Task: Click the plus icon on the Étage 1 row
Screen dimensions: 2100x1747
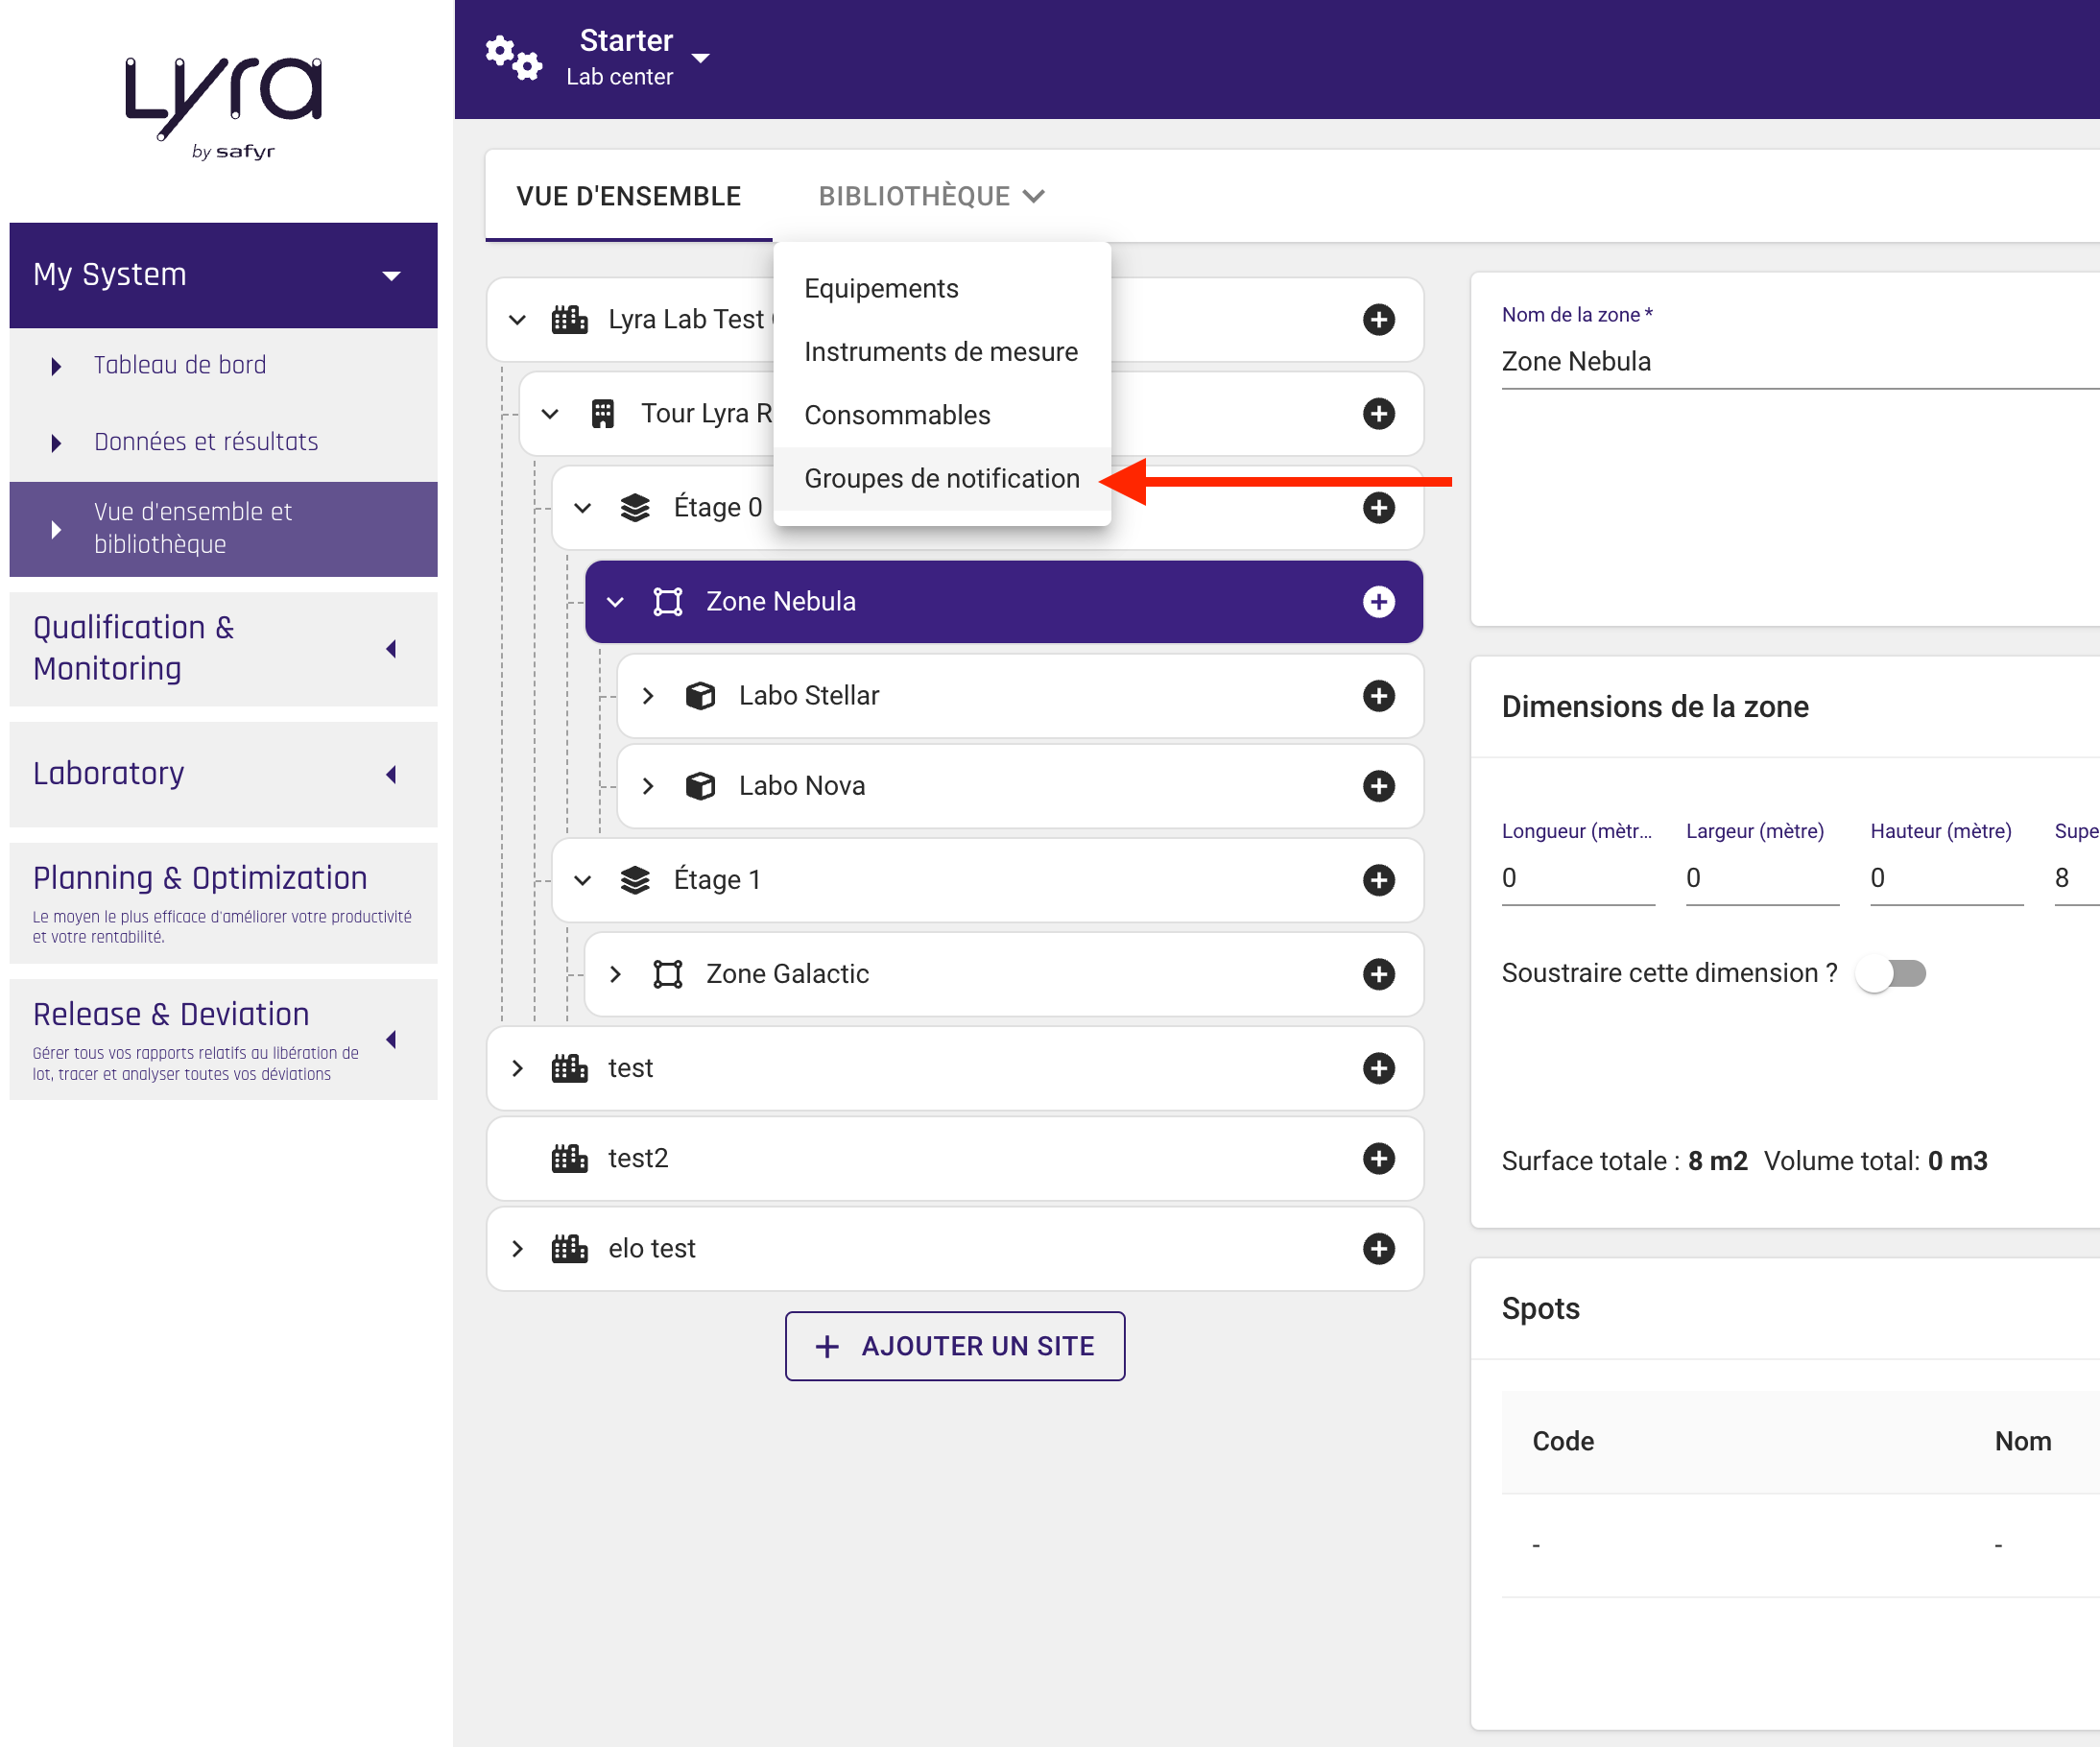Action: [x=1379, y=880]
